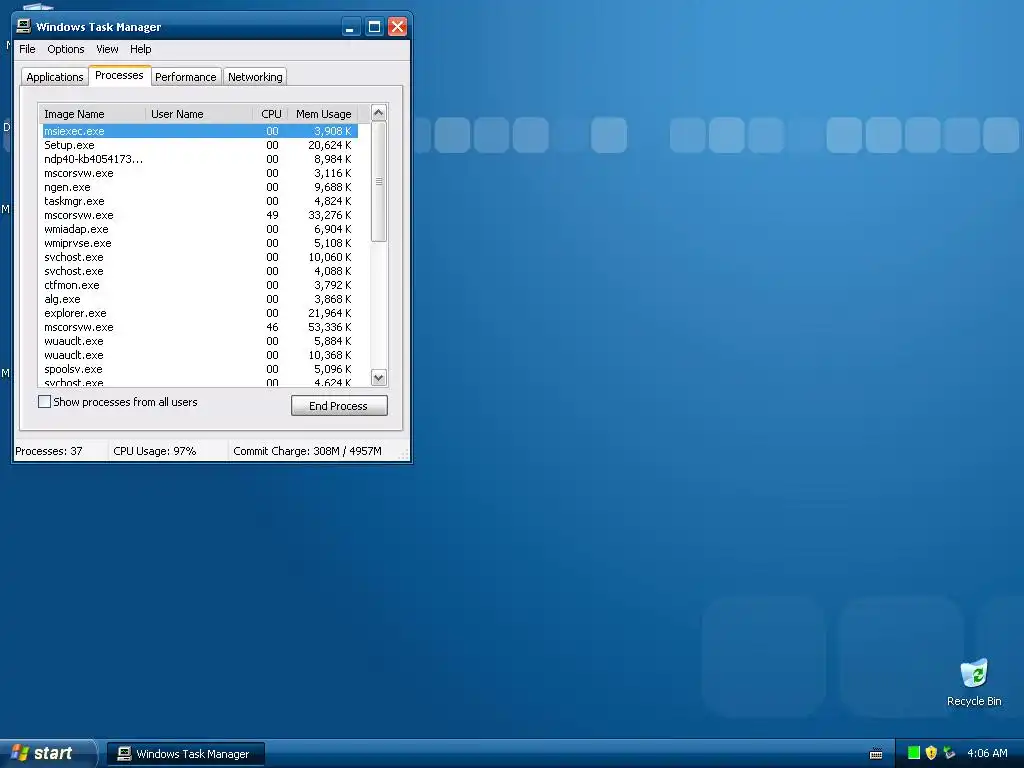The image size is (1024, 768).
Task: Select the Setup.exe process
Action: (x=200, y=145)
